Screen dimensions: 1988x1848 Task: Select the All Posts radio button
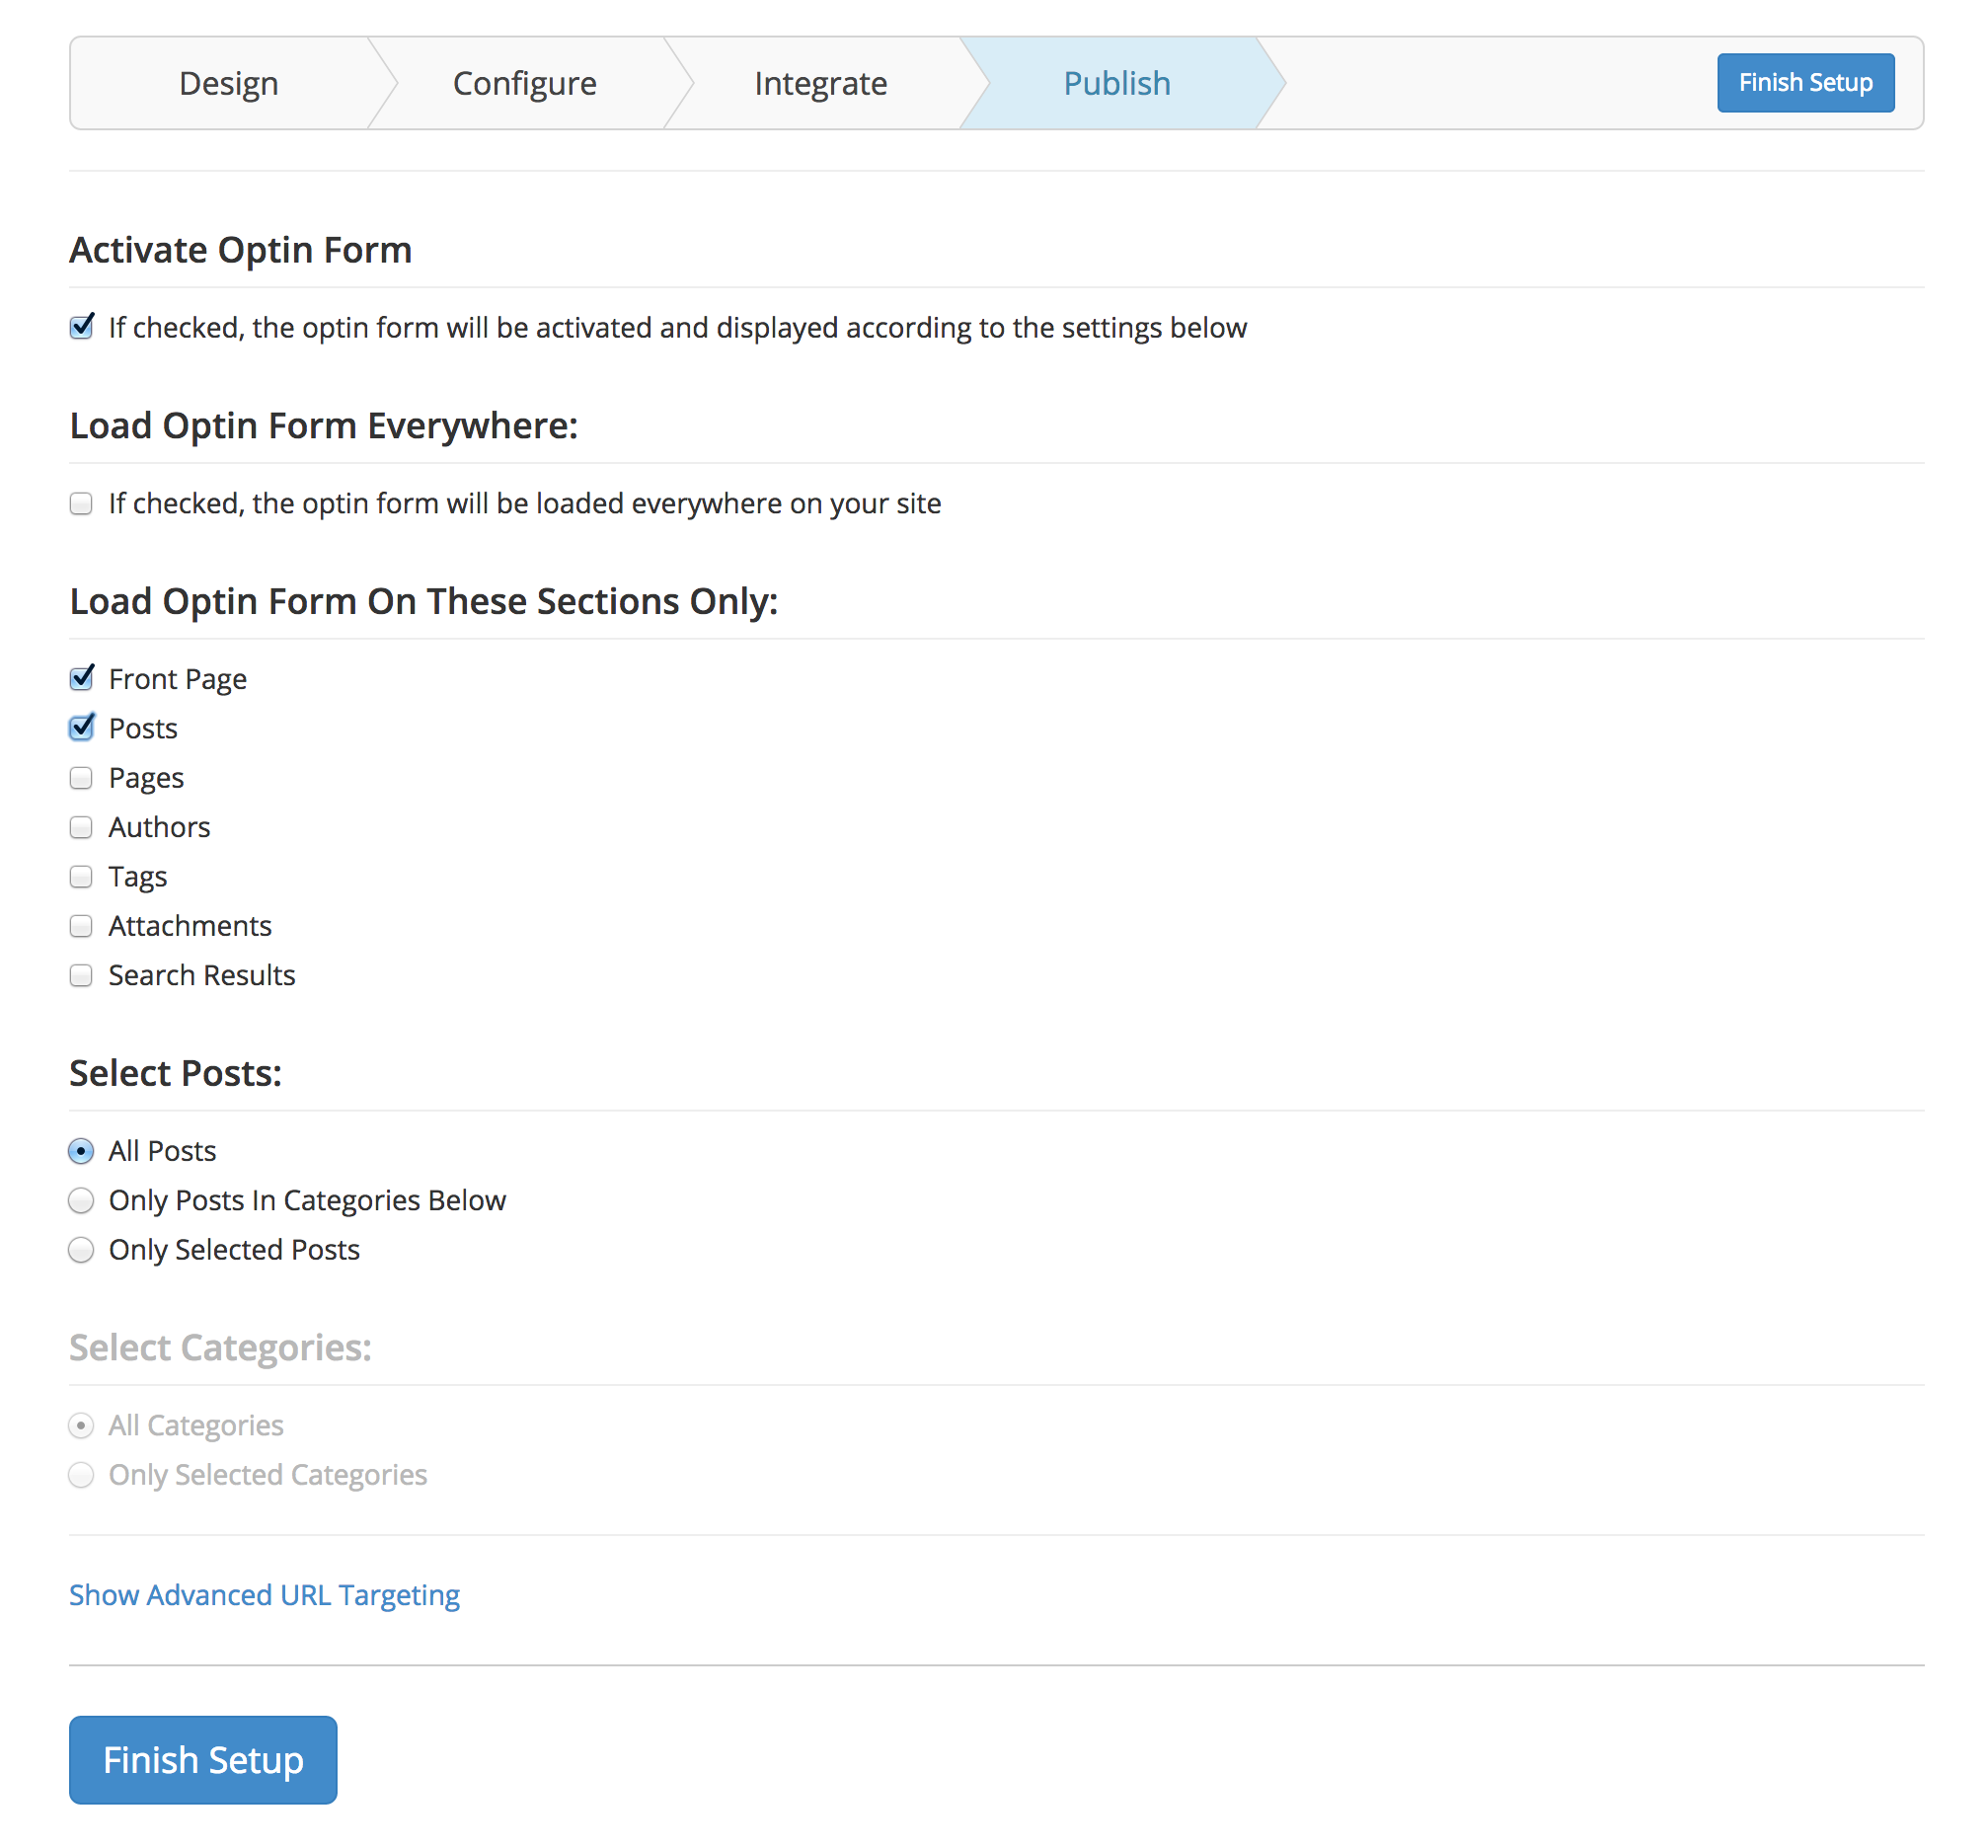(x=82, y=1151)
